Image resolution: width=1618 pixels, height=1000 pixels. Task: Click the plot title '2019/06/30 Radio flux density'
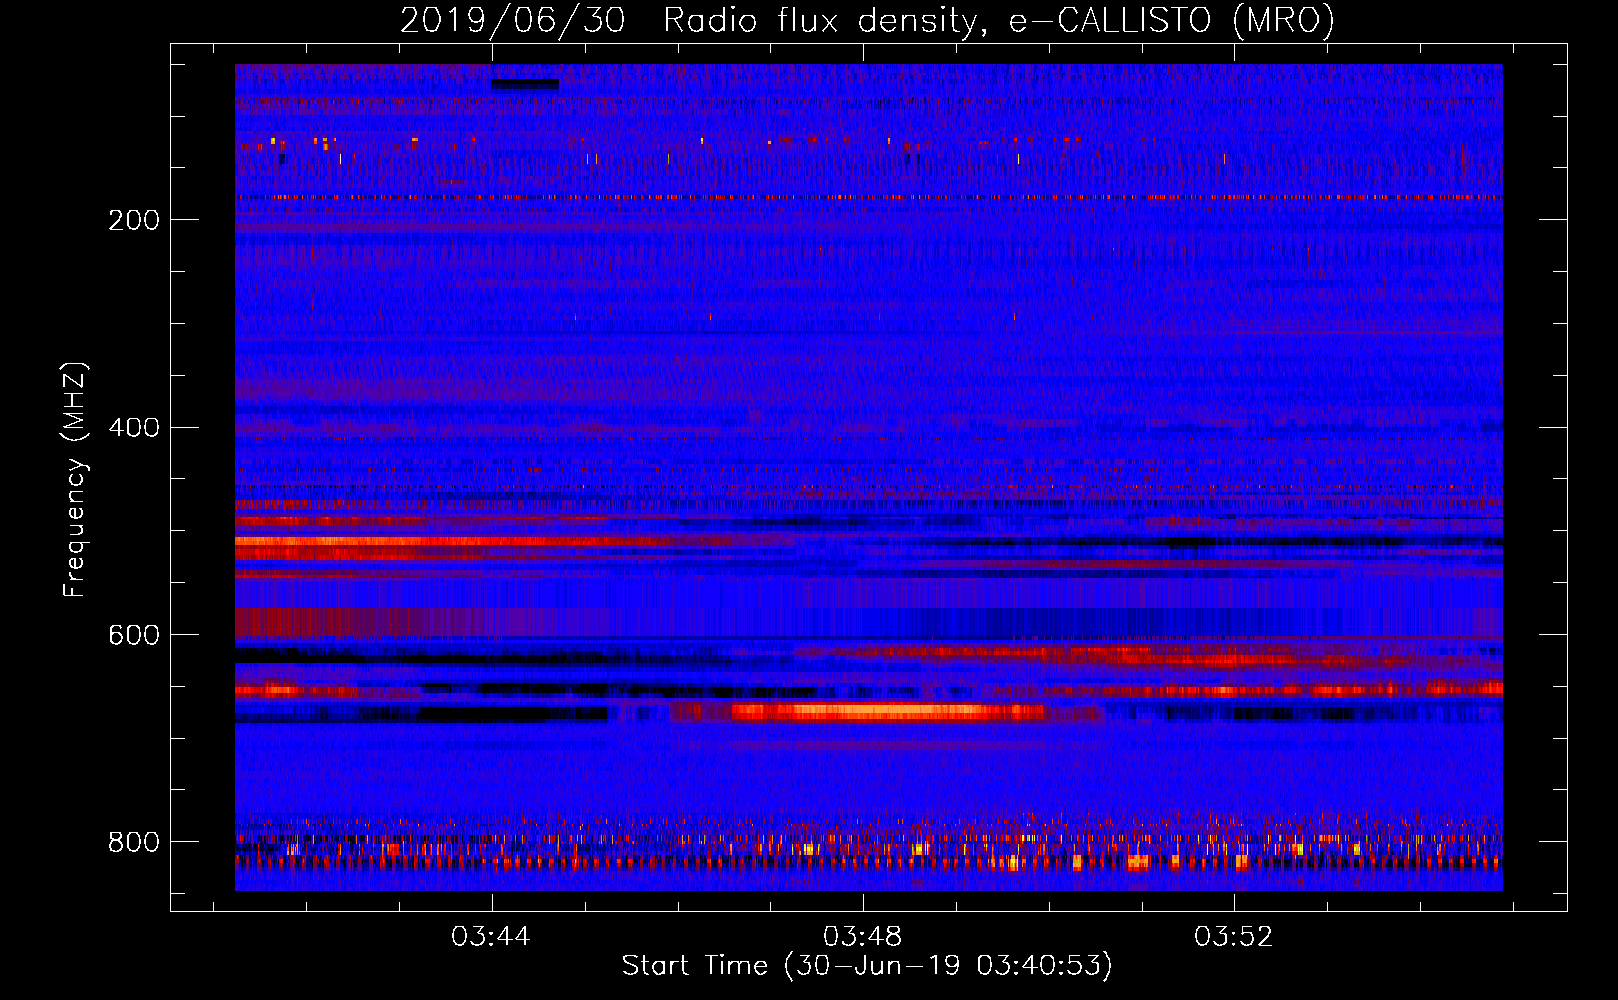click(867, 20)
